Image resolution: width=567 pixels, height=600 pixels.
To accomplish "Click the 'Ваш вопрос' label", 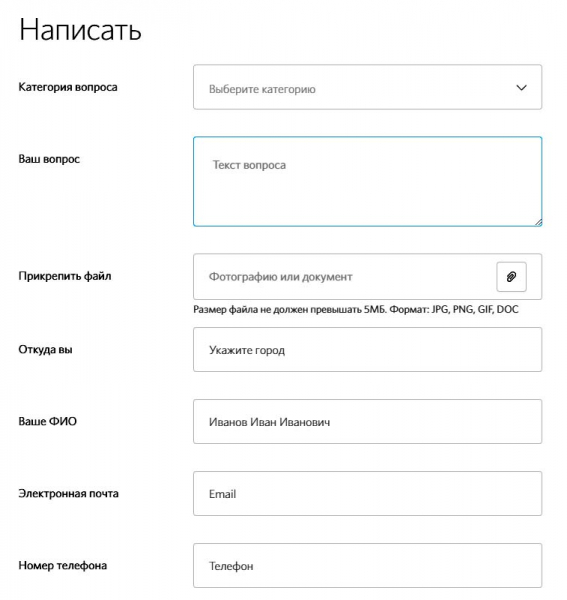I will [49, 159].
